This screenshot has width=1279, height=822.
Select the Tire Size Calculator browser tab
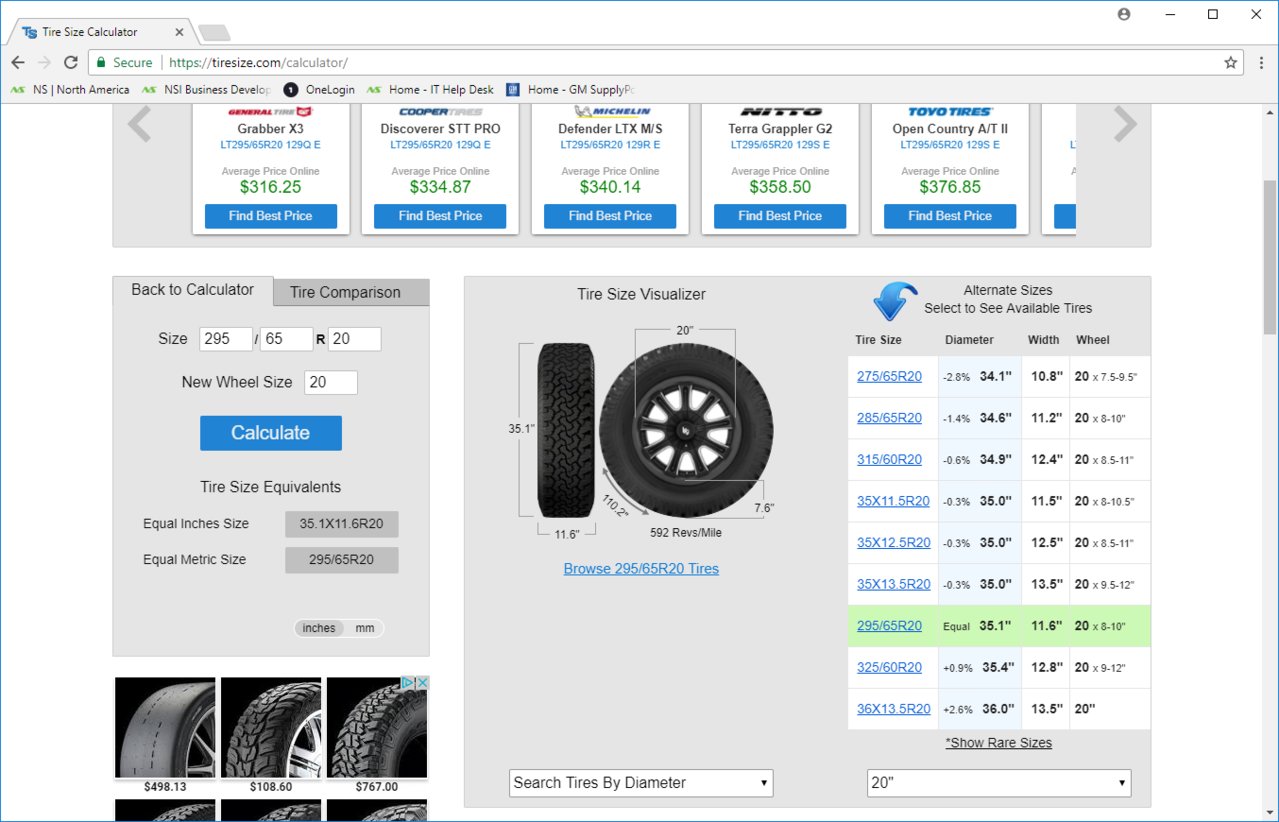coord(100,32)
